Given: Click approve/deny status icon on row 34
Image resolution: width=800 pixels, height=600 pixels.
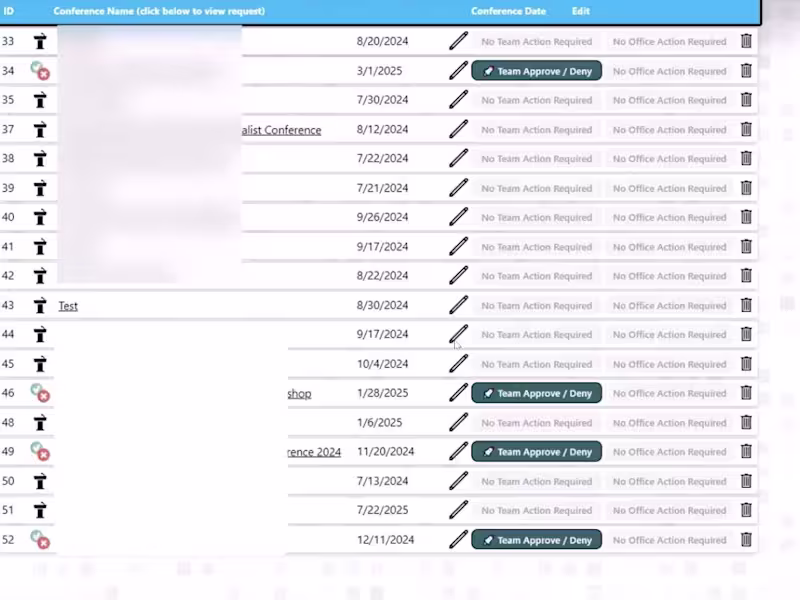Looking at the screenshot, I should click(40, 70).
